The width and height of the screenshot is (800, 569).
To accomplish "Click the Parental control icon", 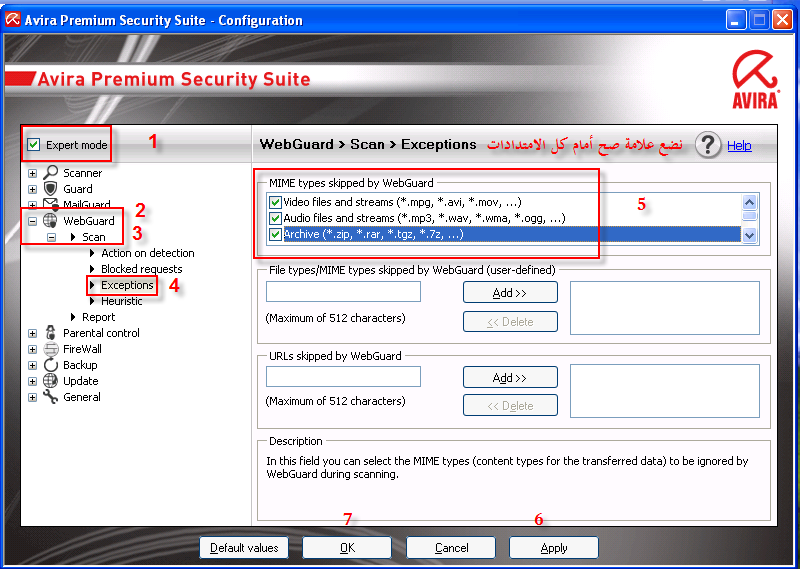I will [x=51, y=333].
